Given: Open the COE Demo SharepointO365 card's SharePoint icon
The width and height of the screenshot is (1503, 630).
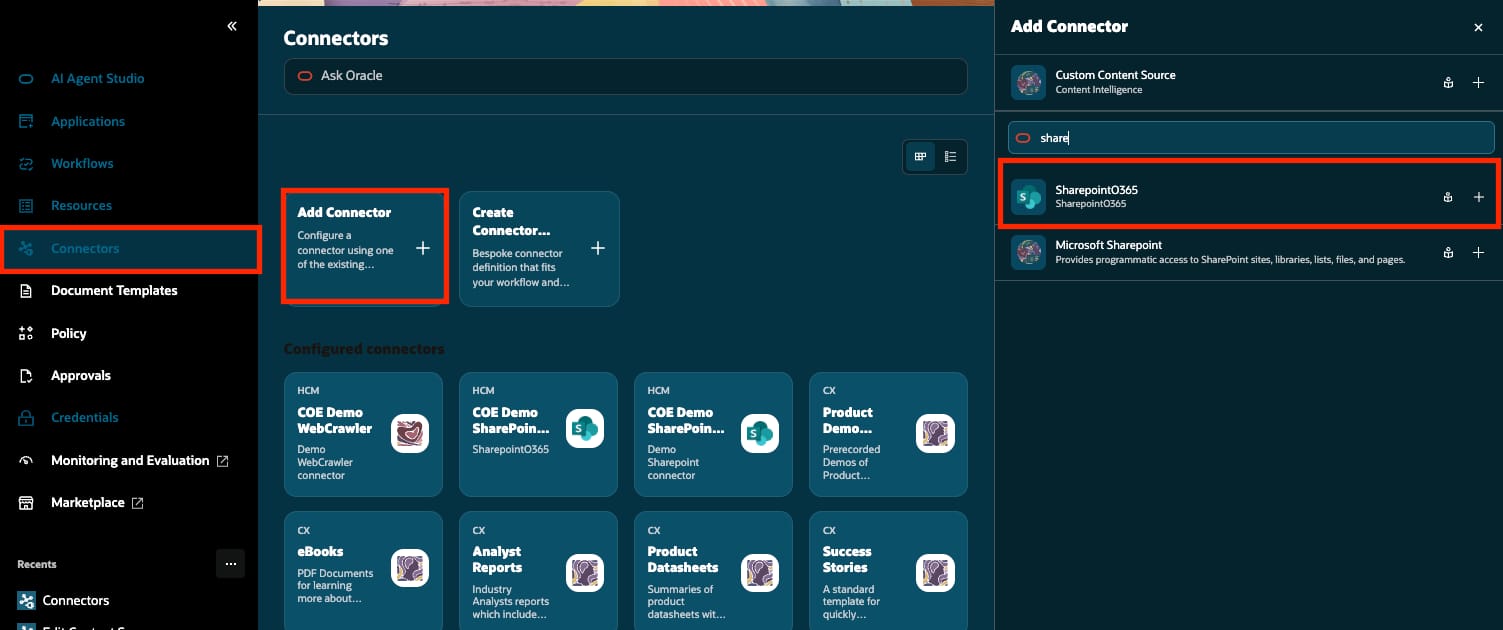Looking at the screenshot, I should (585, 428).
